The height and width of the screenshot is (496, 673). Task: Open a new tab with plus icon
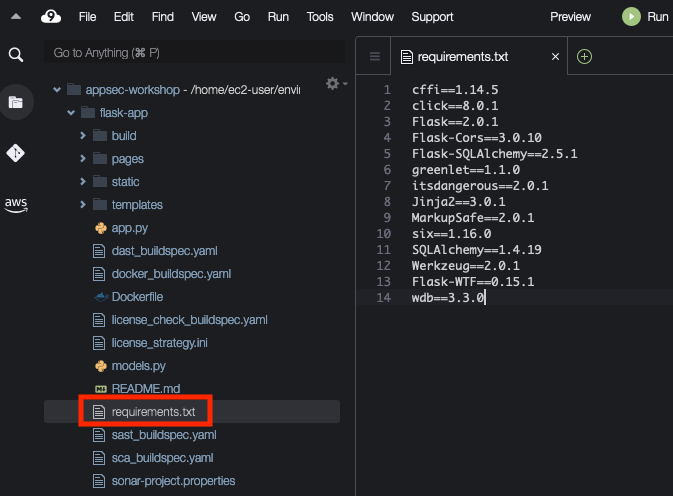point(584,56)
